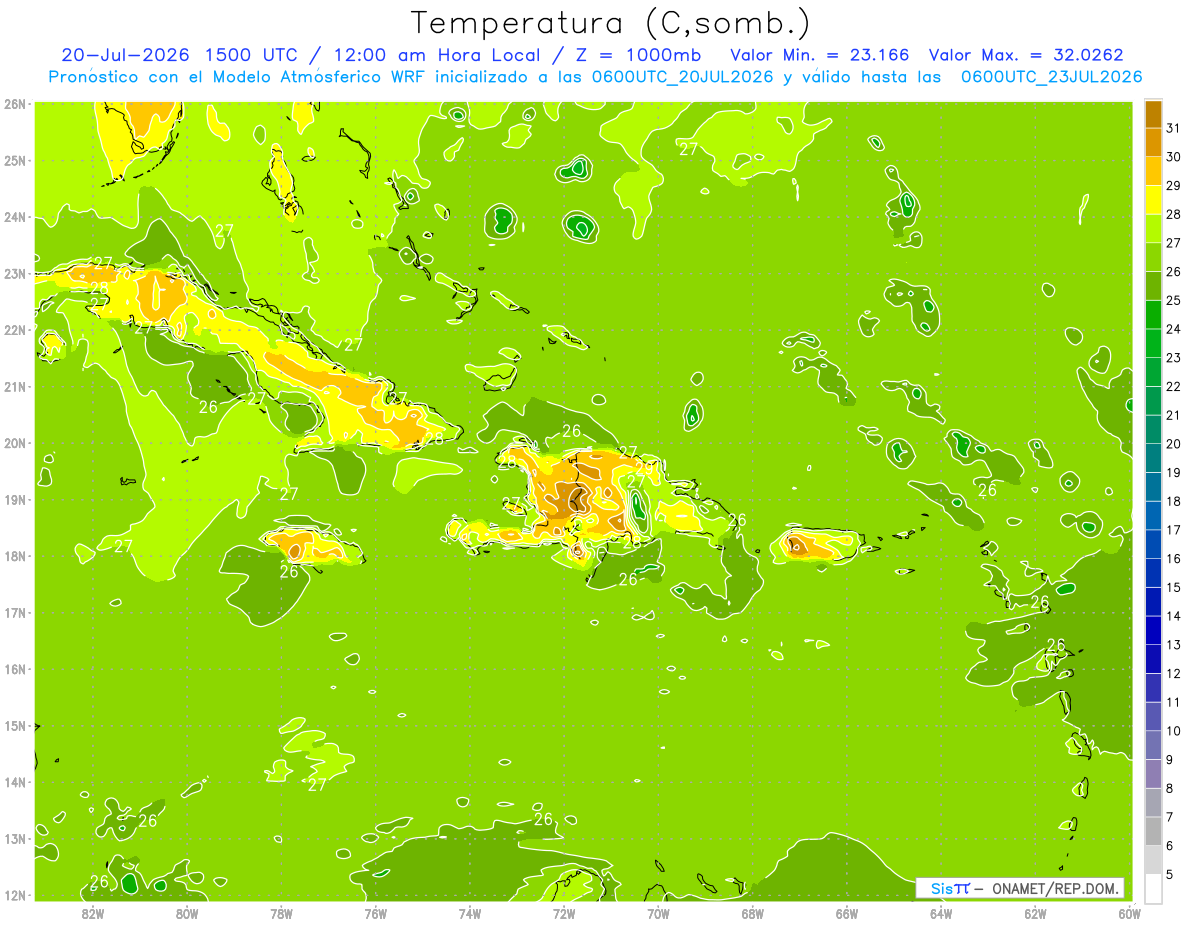This screenshot has height=927, width=1200.
Task: Click the "15N" latitude label
Action: click(x=15, y=726)
